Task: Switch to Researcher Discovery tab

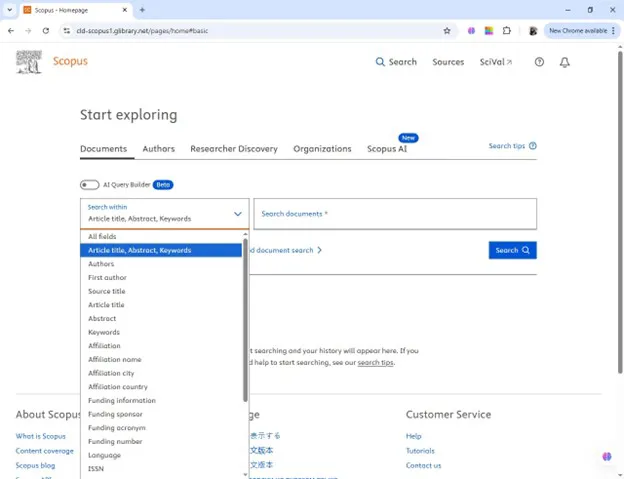Action: (x=234, y=149)
